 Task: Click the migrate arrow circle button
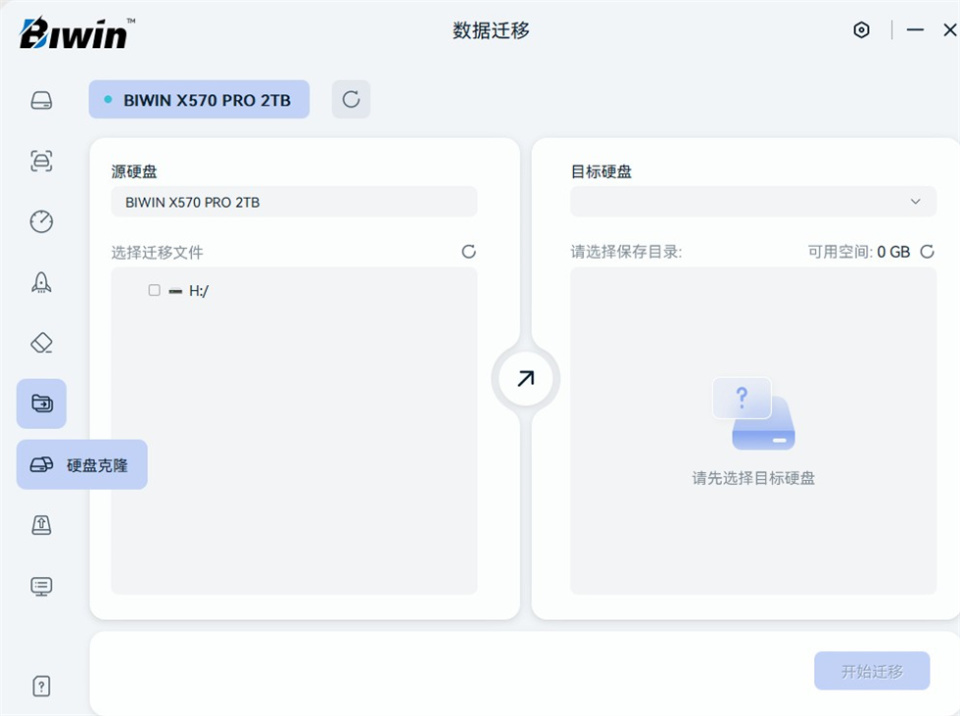coord(525,379)
